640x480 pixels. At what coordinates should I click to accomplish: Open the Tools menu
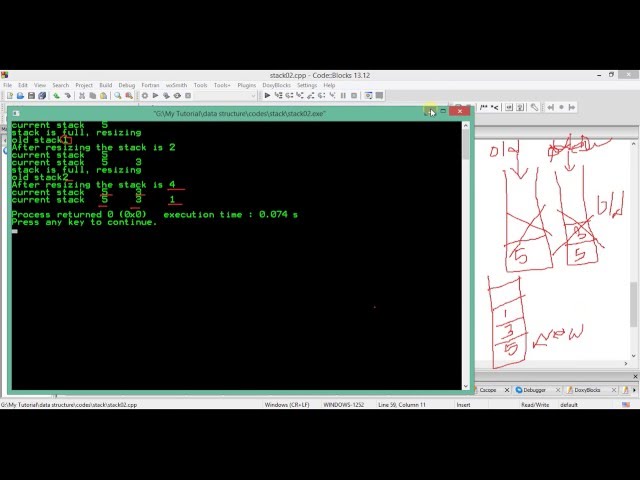200,85
